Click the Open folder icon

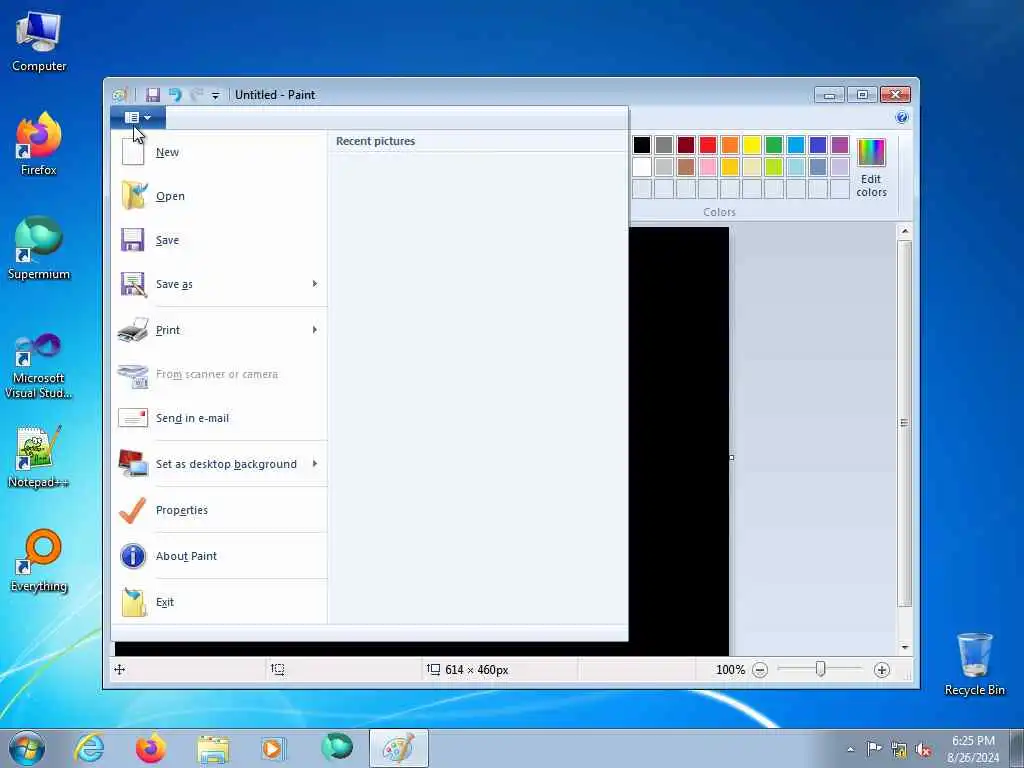click(x=133, y=195)
